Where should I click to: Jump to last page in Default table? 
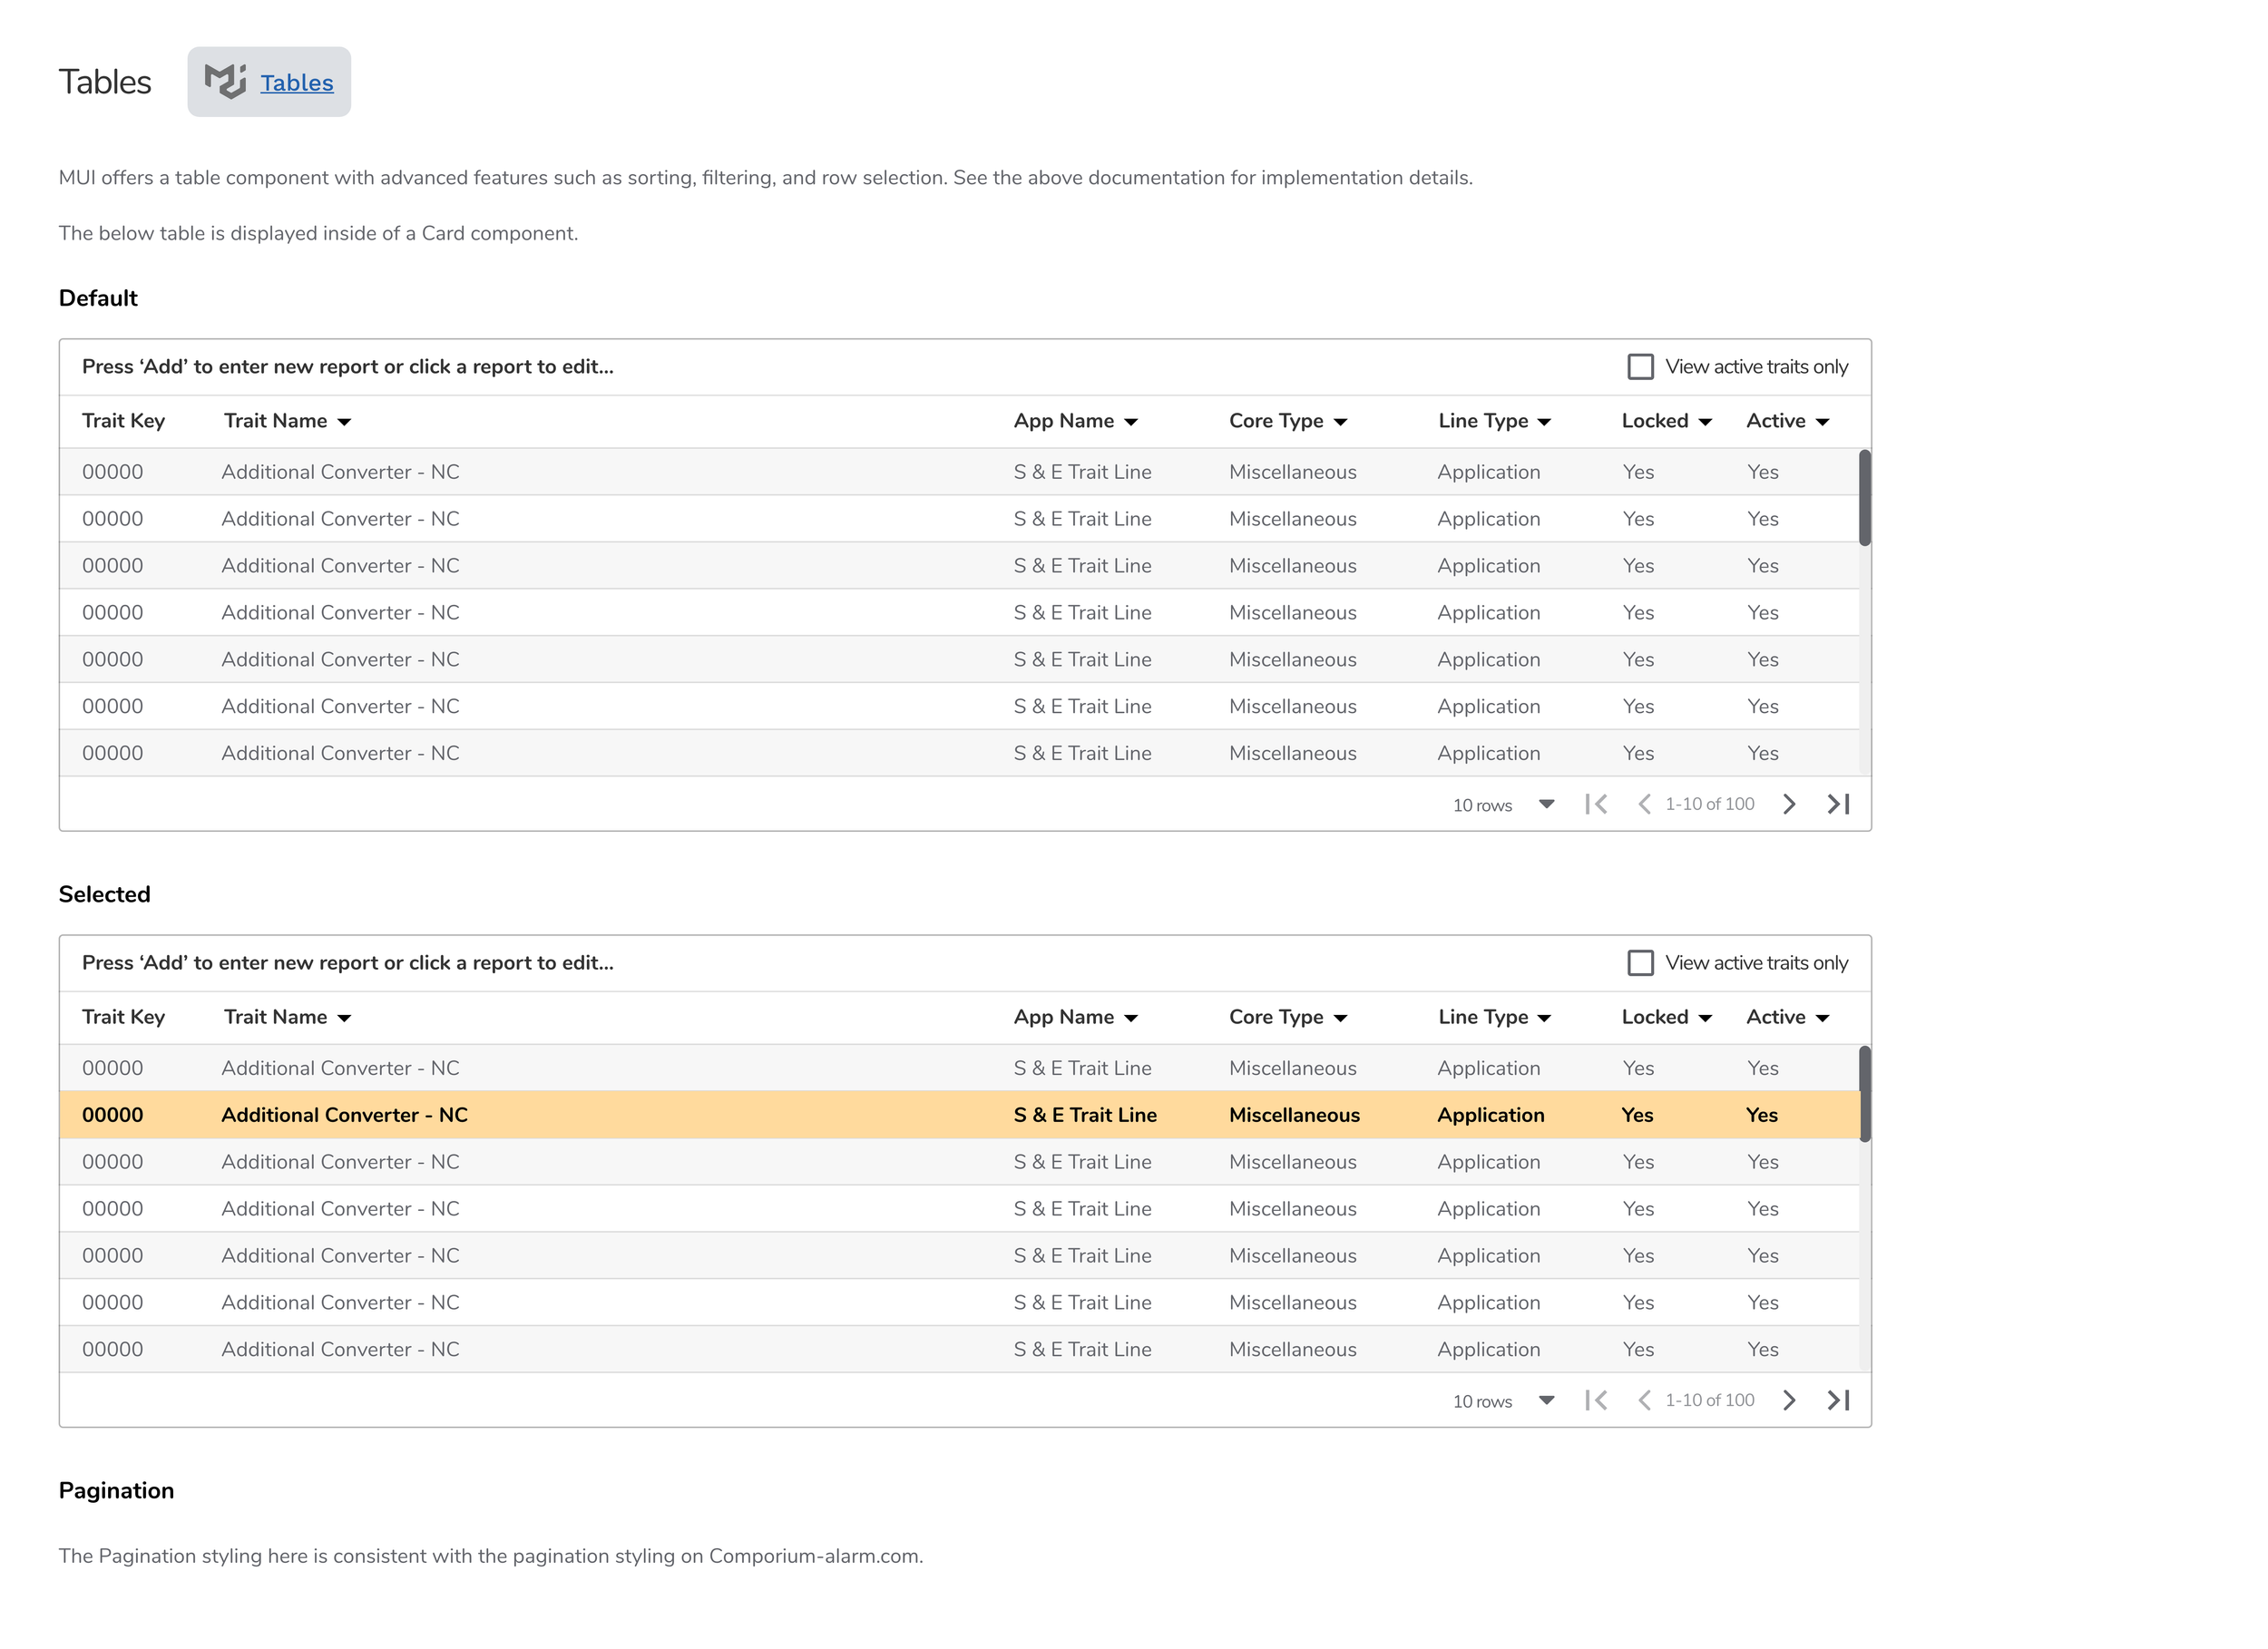click(x=1838, y=804)
